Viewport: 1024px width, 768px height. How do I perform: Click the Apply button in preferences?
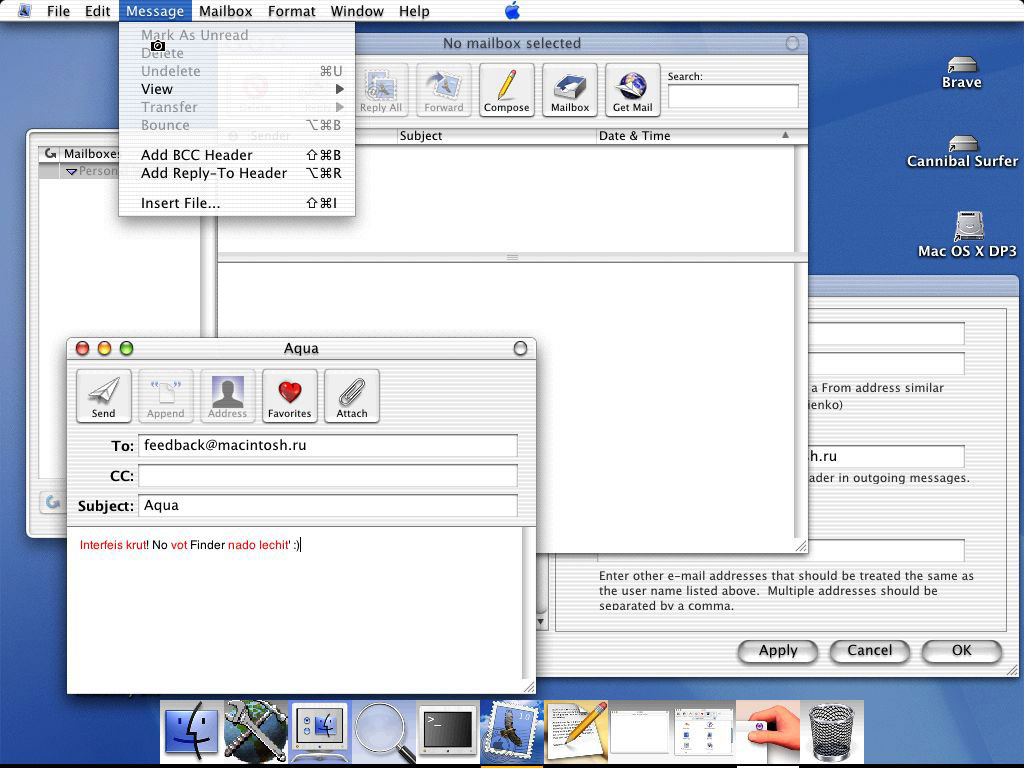click(778, 650)
